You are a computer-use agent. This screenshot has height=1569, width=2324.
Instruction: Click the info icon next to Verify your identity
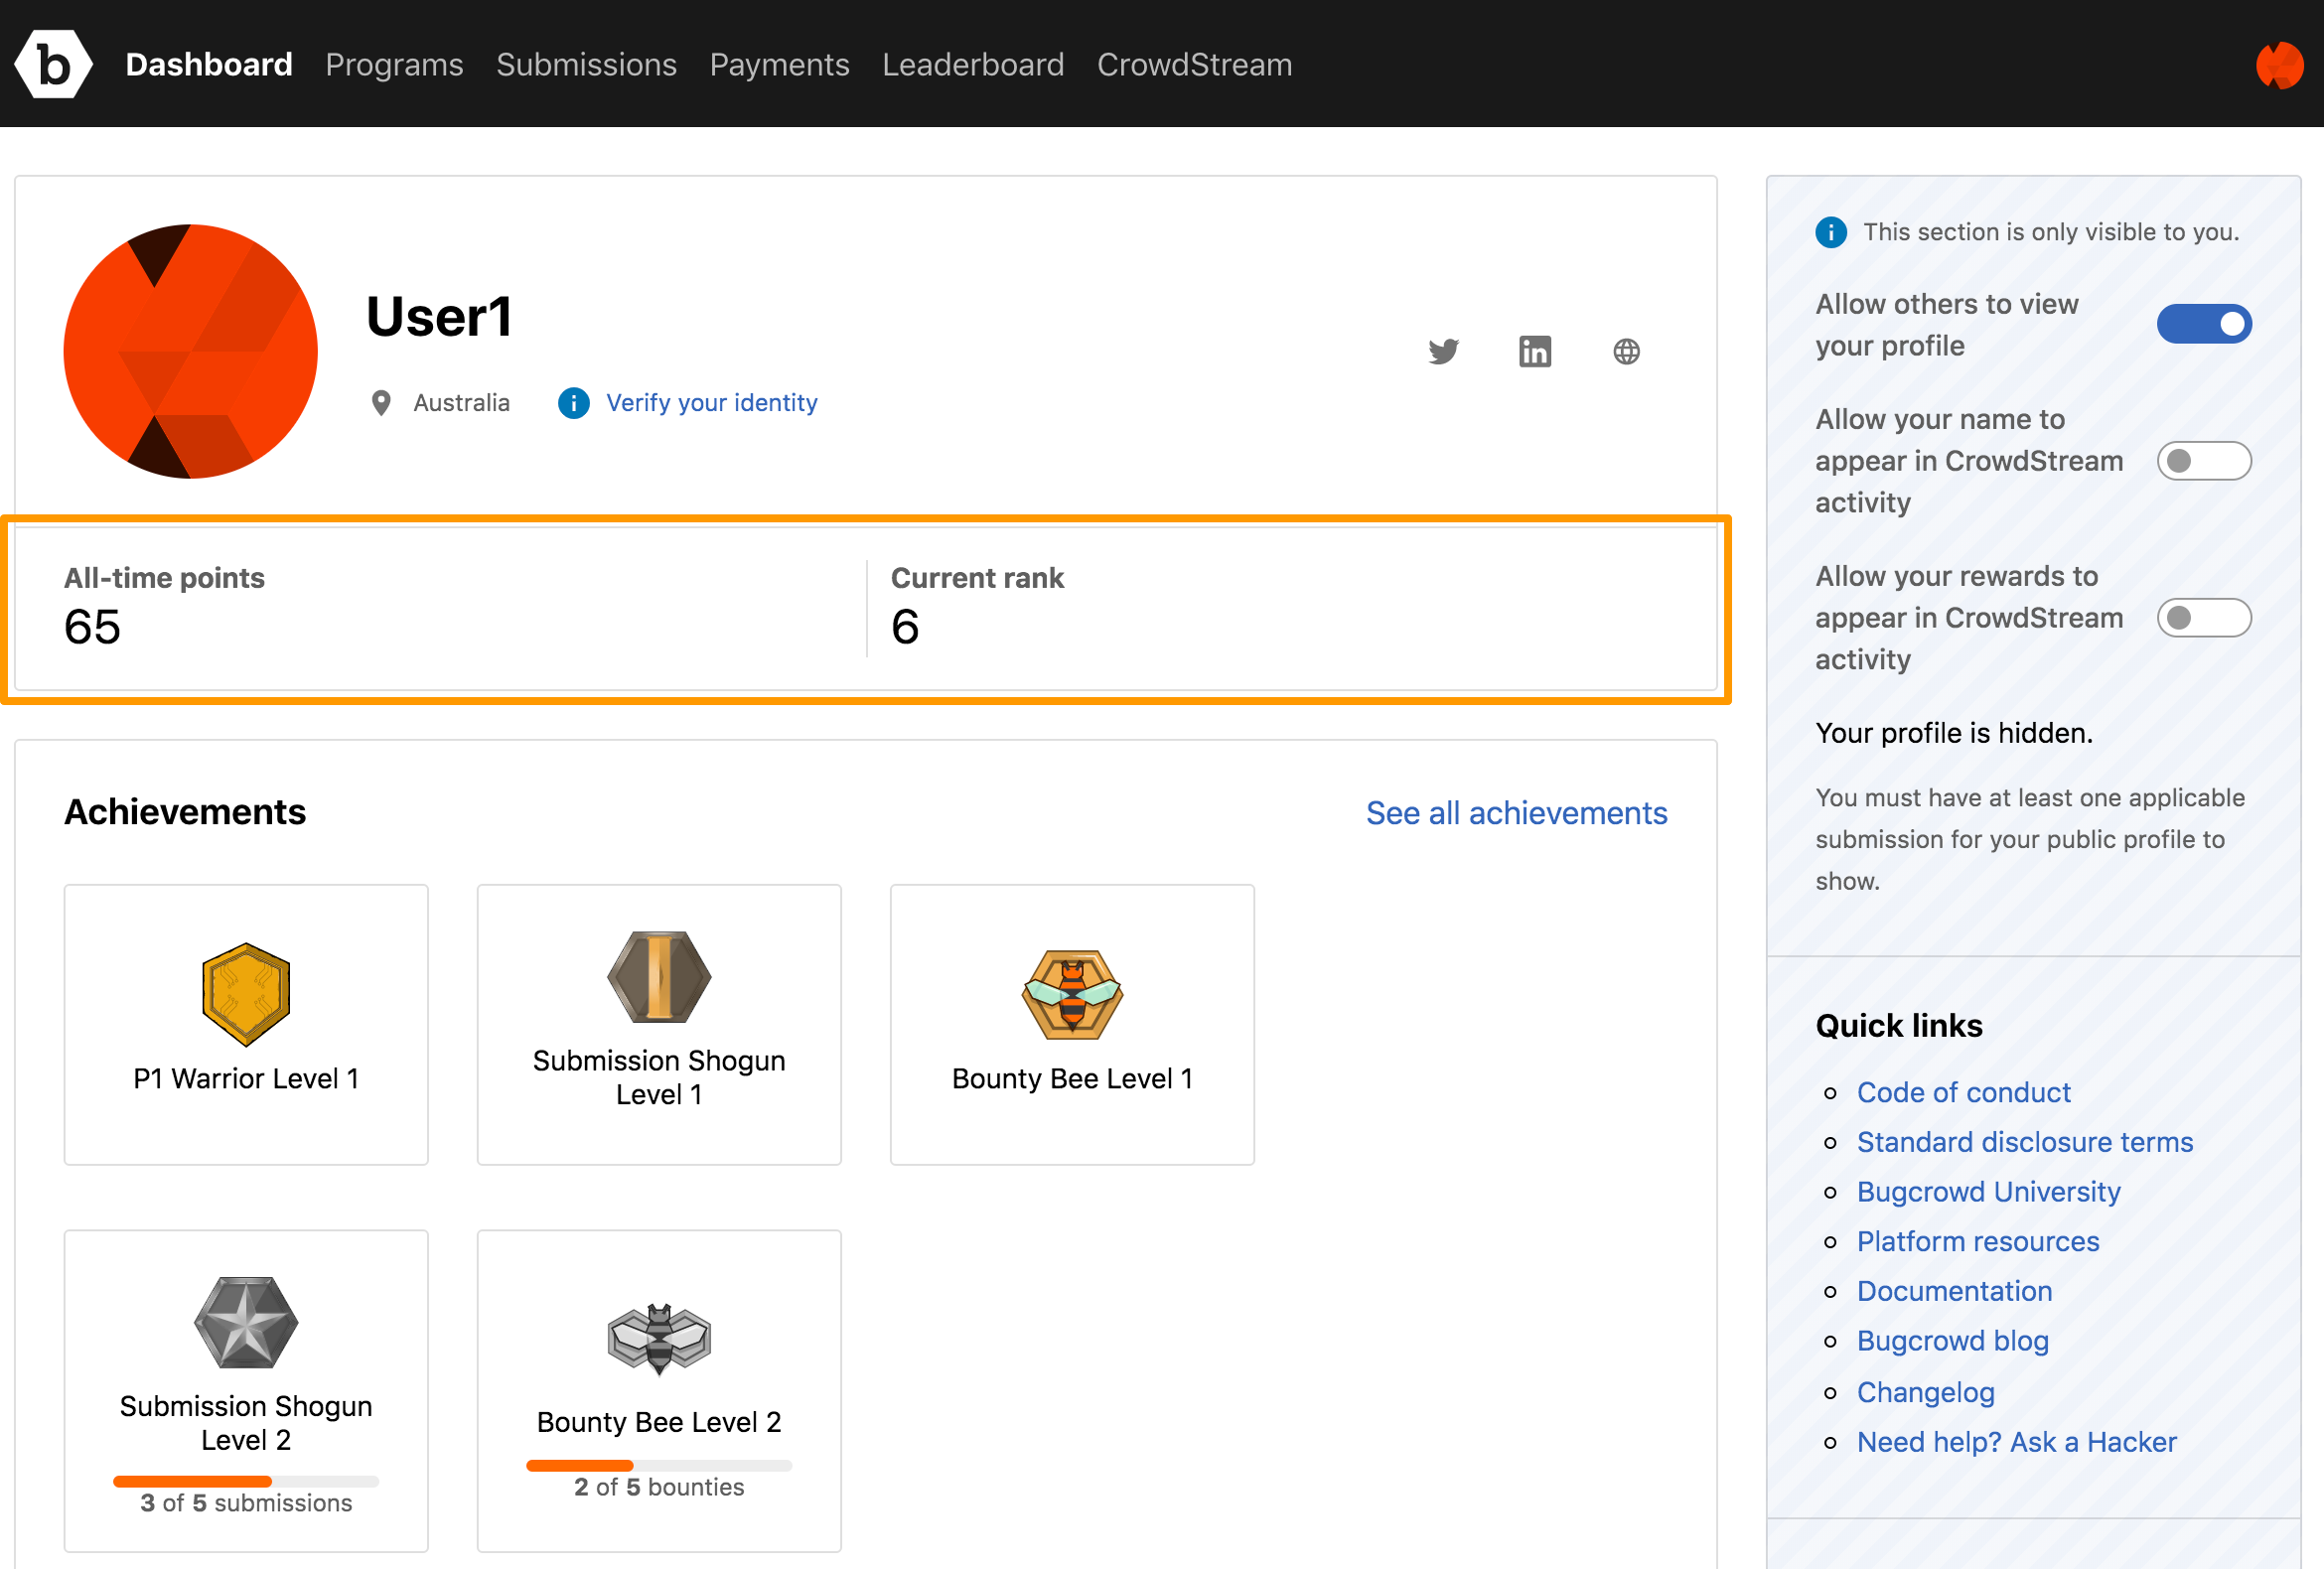coord(573,403)
